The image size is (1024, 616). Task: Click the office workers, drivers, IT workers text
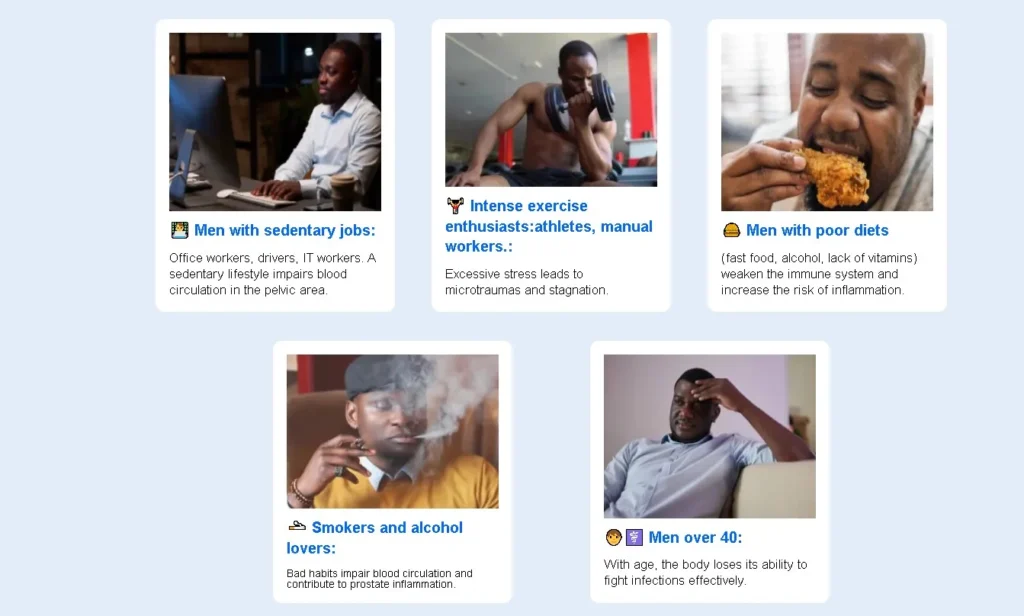pos(273,274)
